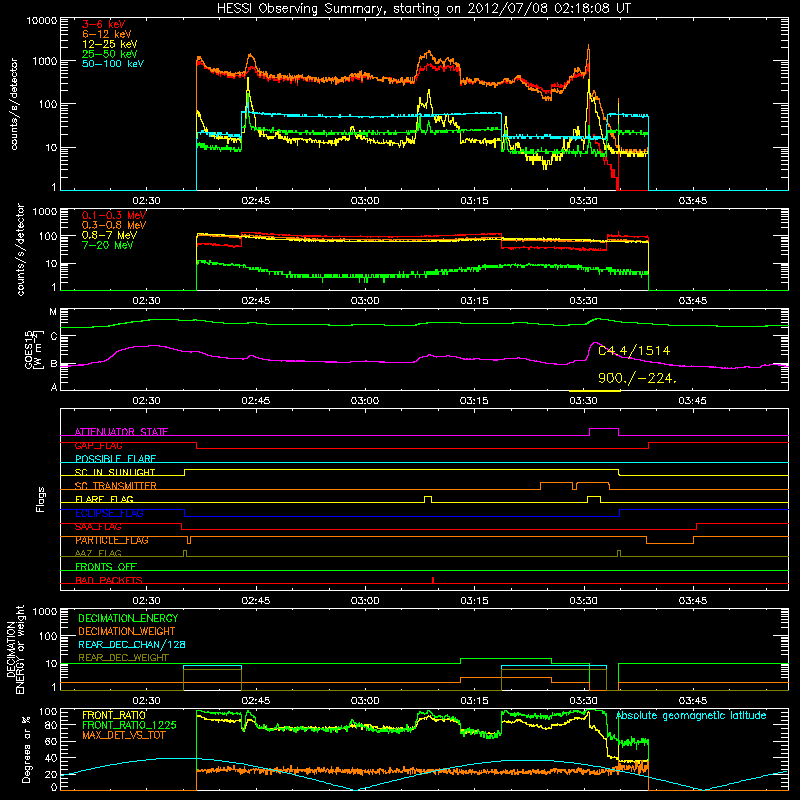
Task: Select the M class label on GOES axis
Action: (x=53, y=312)
